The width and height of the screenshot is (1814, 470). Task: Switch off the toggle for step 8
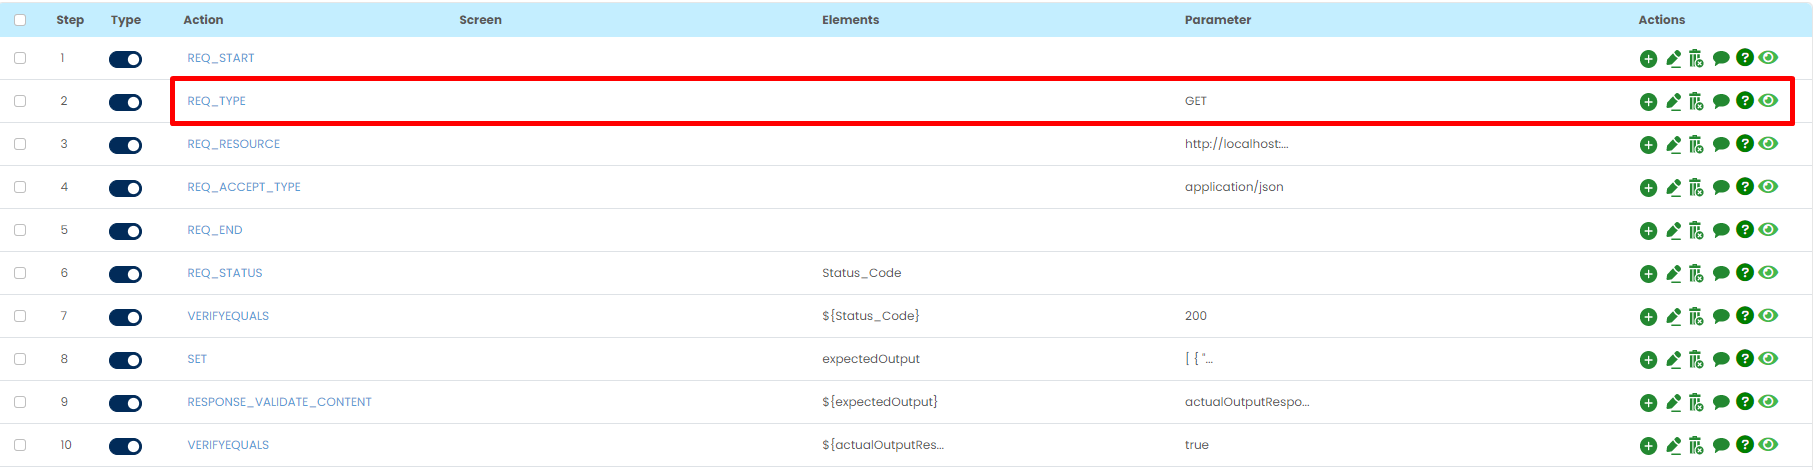(125, 360)
